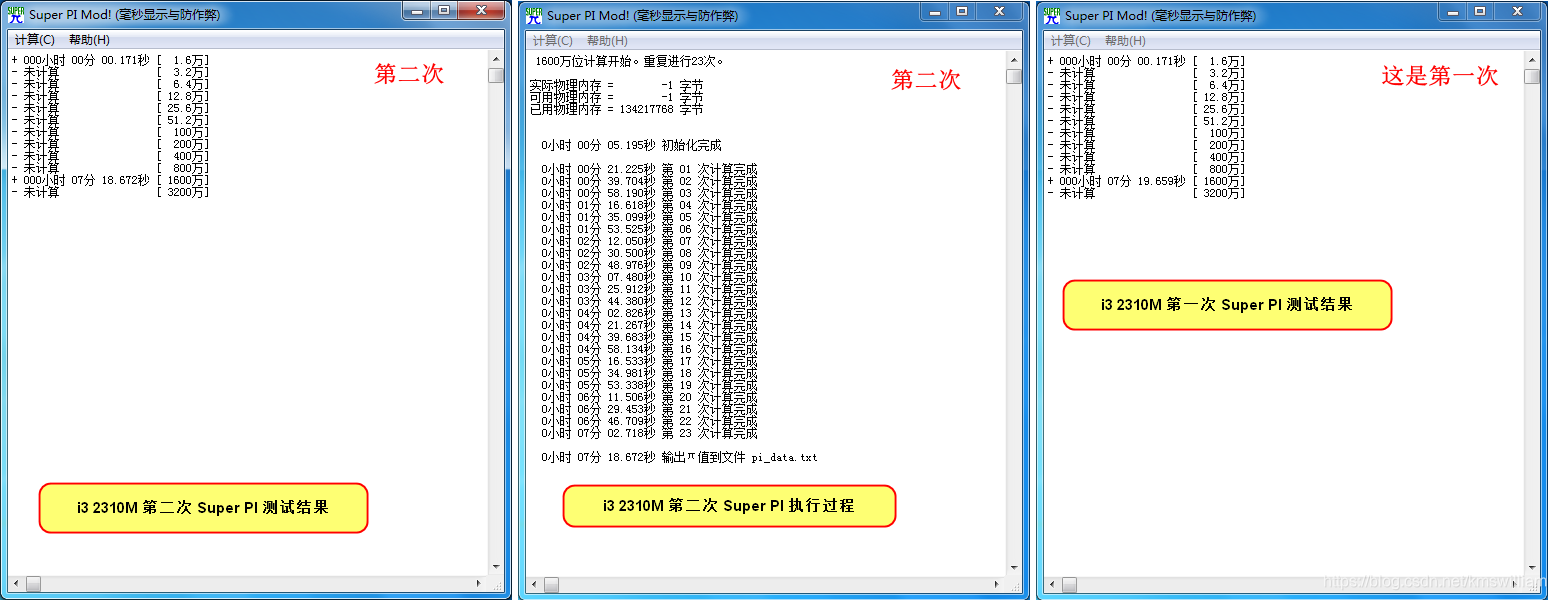Open 帮助(H) menu in the 18.672秒 results window
This screenshot has width=1557, height=600.
pyautogui.click(x=89, y=40)
